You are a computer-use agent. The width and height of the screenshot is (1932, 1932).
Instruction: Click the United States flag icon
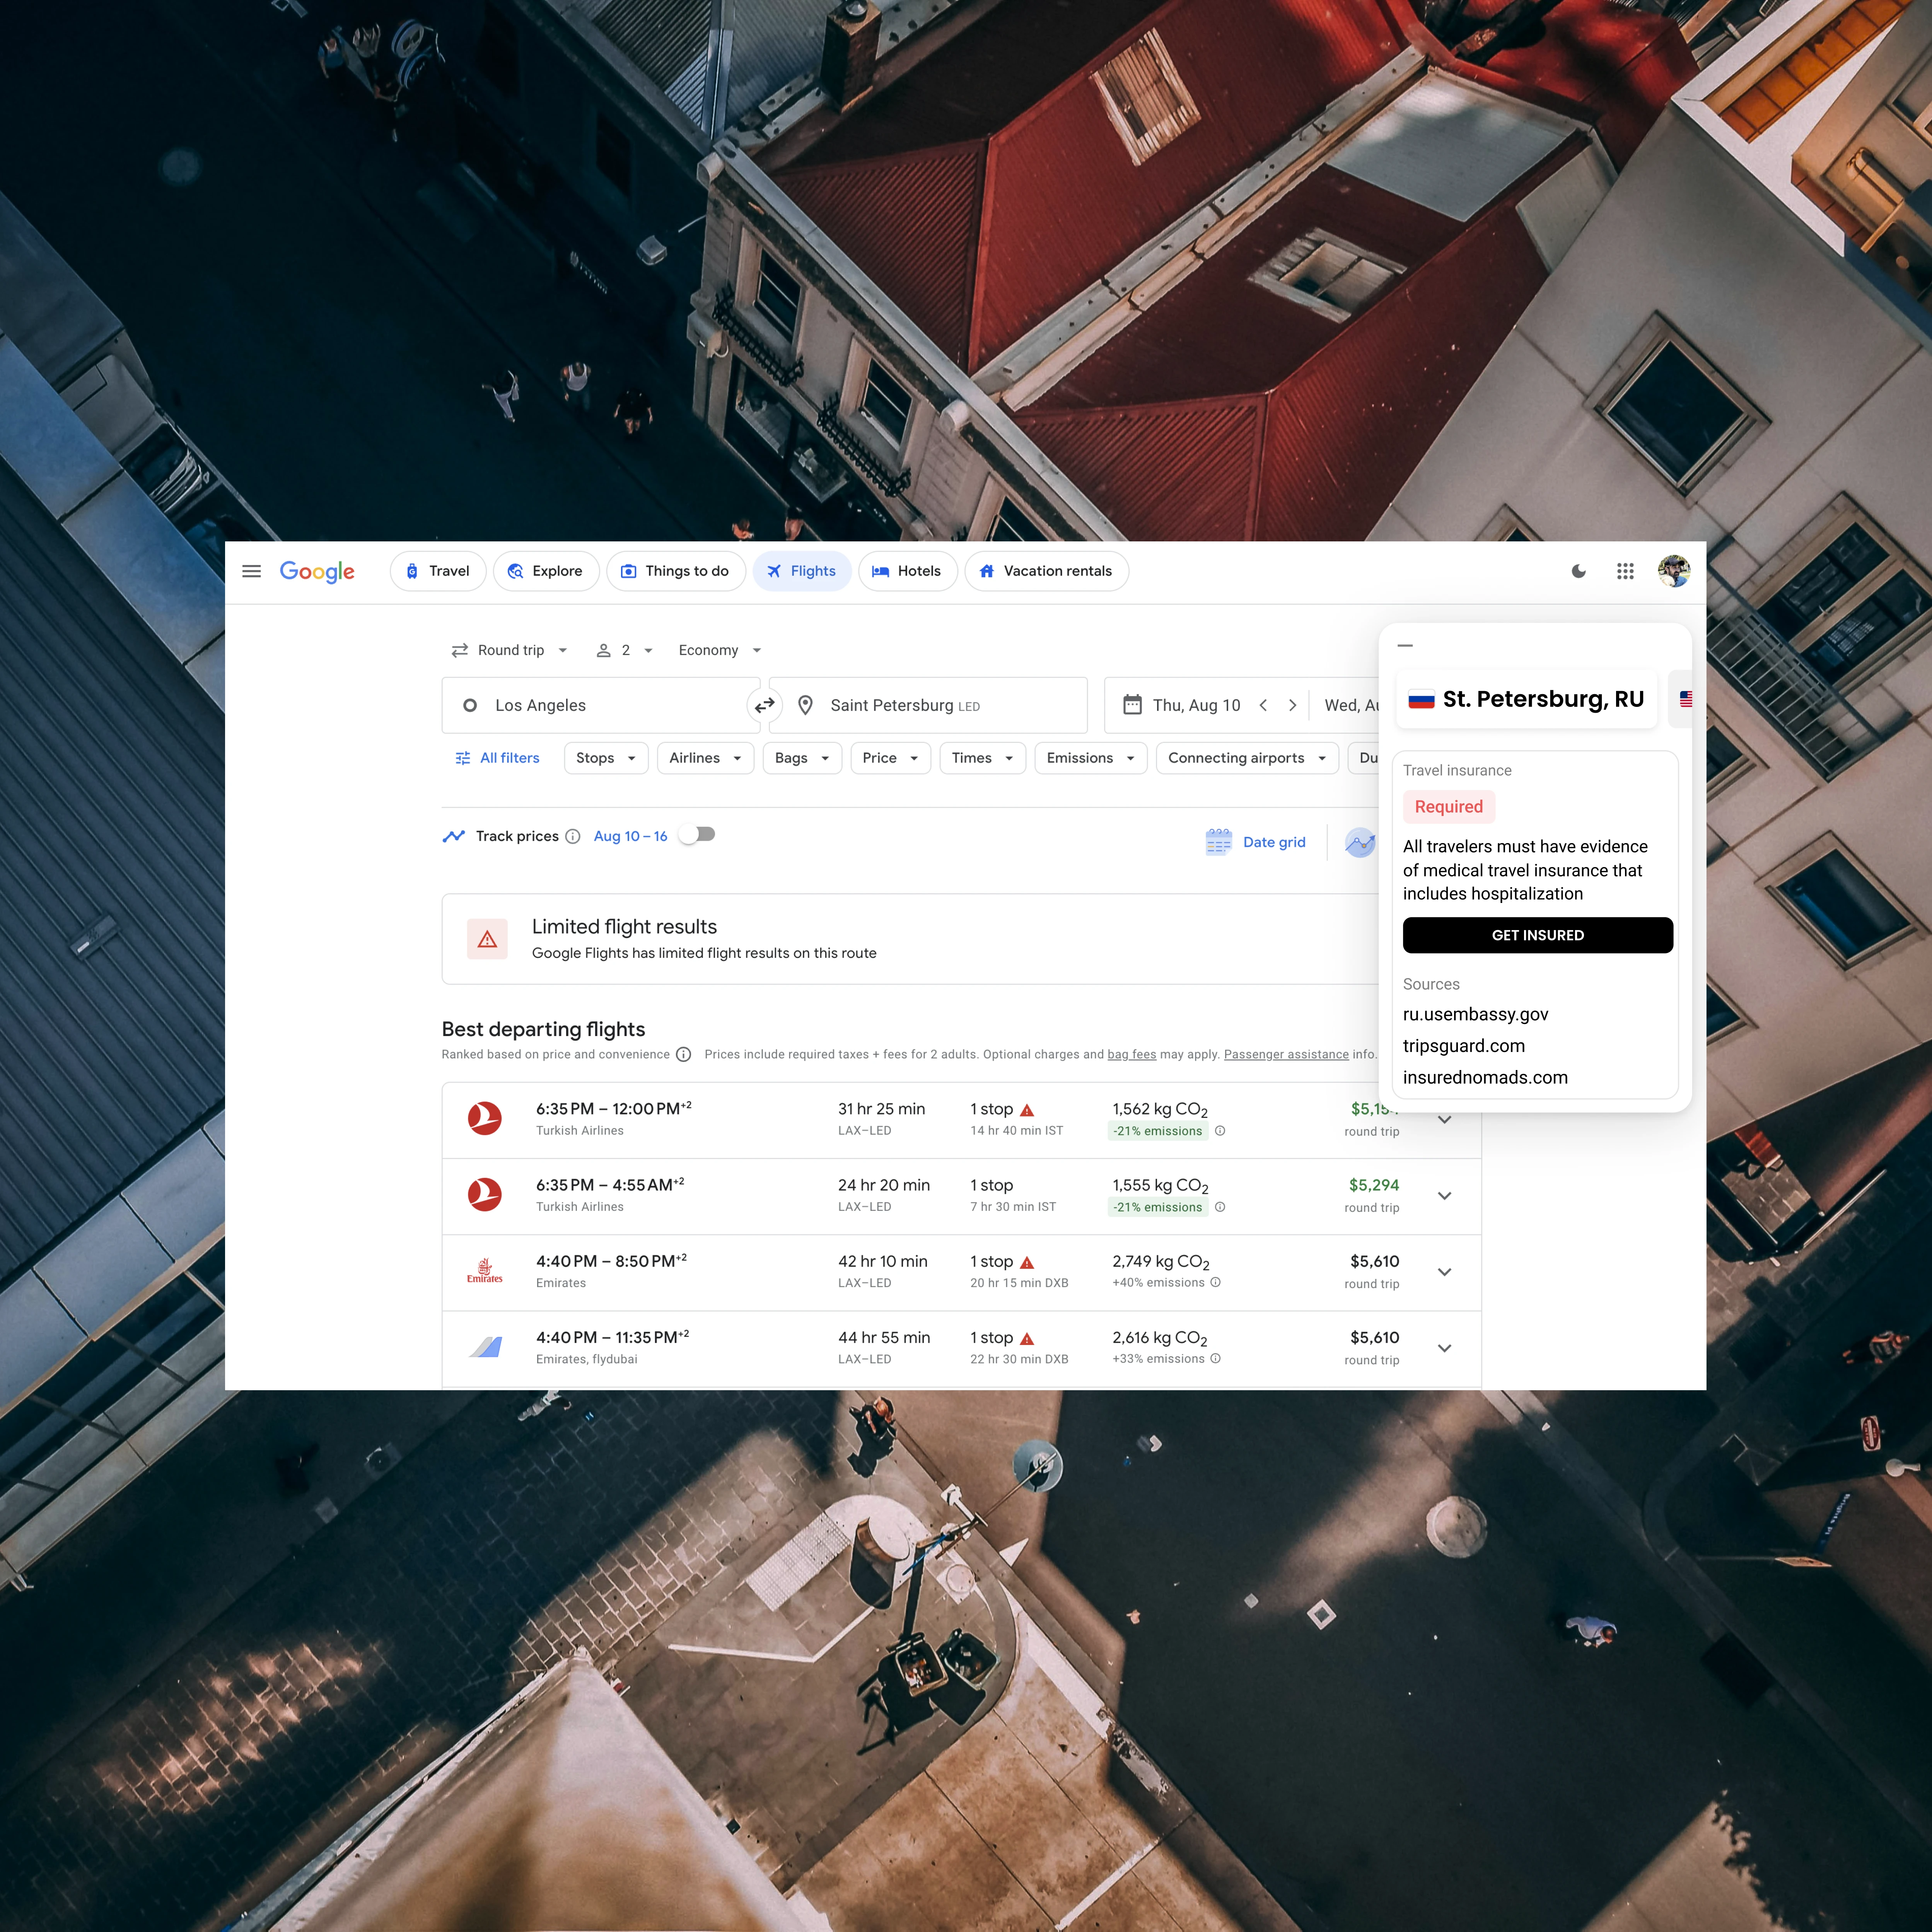[x=1686, y=699]
